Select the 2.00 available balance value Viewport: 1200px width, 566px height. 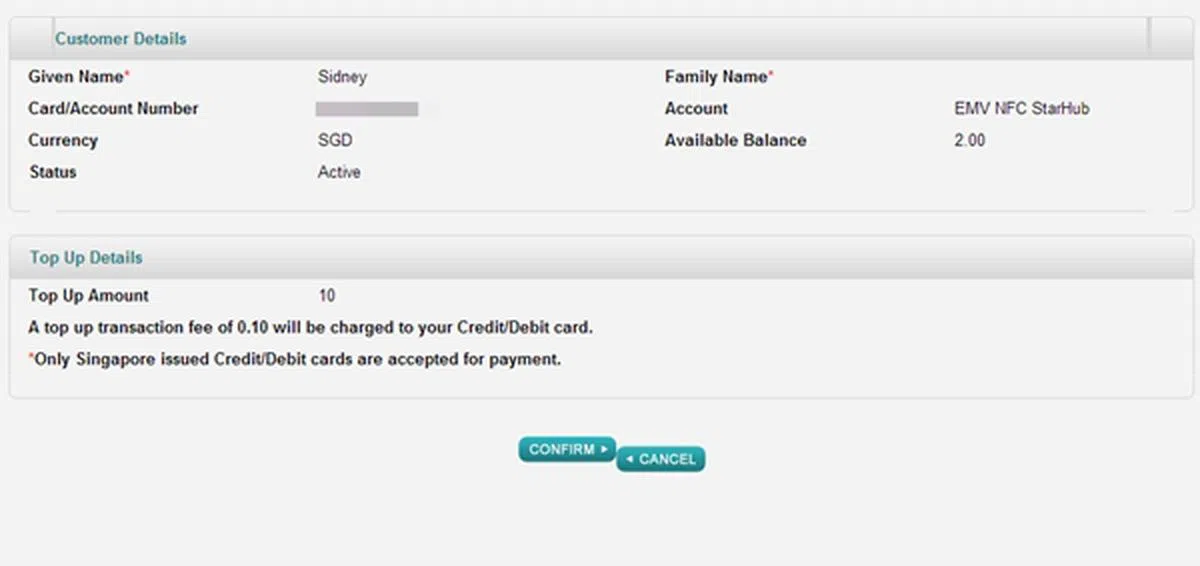coord(969,141)
